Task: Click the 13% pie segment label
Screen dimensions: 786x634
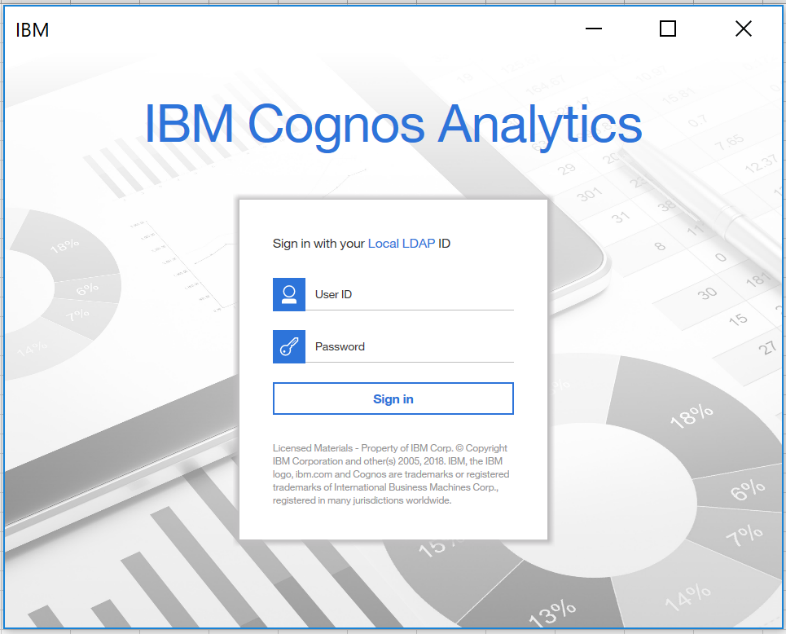Action: click(552, 608)
